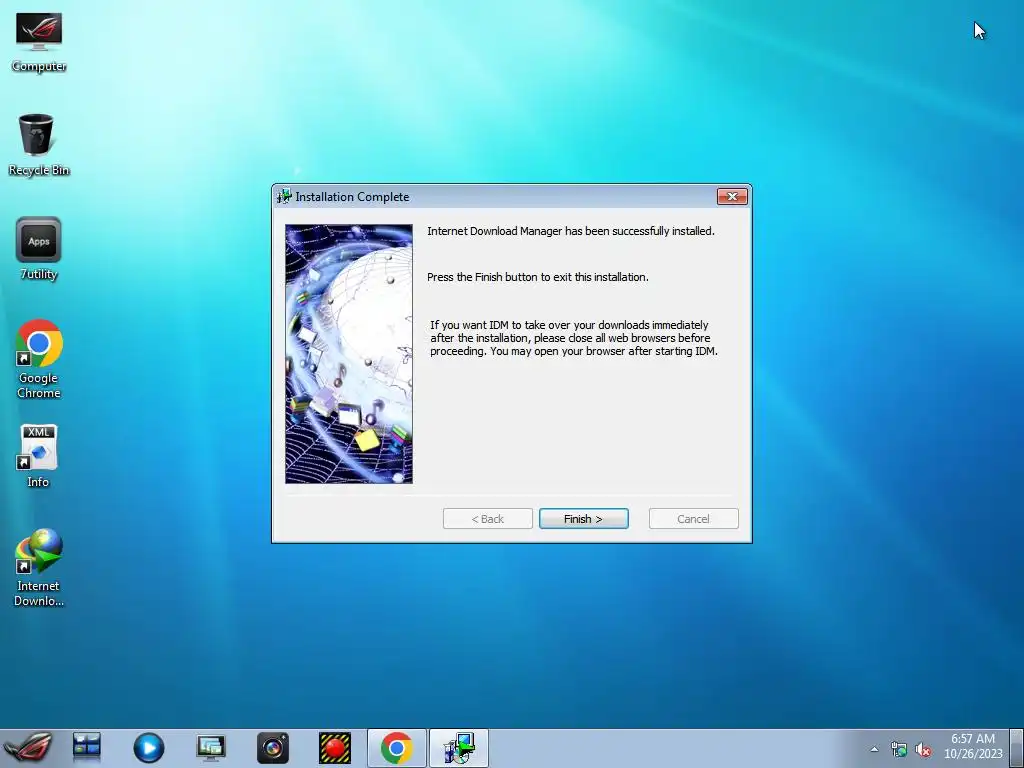Open the clock showing 6:57 AM
Image resolution: width=1024 pixels, height=768 pixels.
click(x=972, y=746)
